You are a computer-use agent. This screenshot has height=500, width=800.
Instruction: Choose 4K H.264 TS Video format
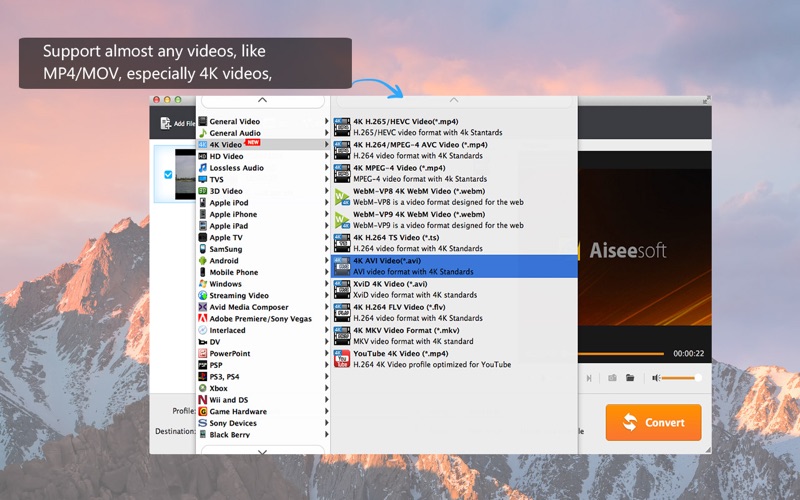(454, 243)
